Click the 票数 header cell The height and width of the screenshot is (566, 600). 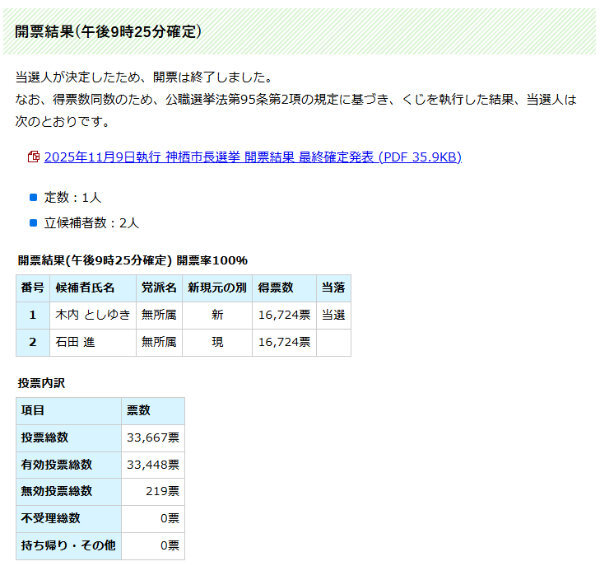153,411
